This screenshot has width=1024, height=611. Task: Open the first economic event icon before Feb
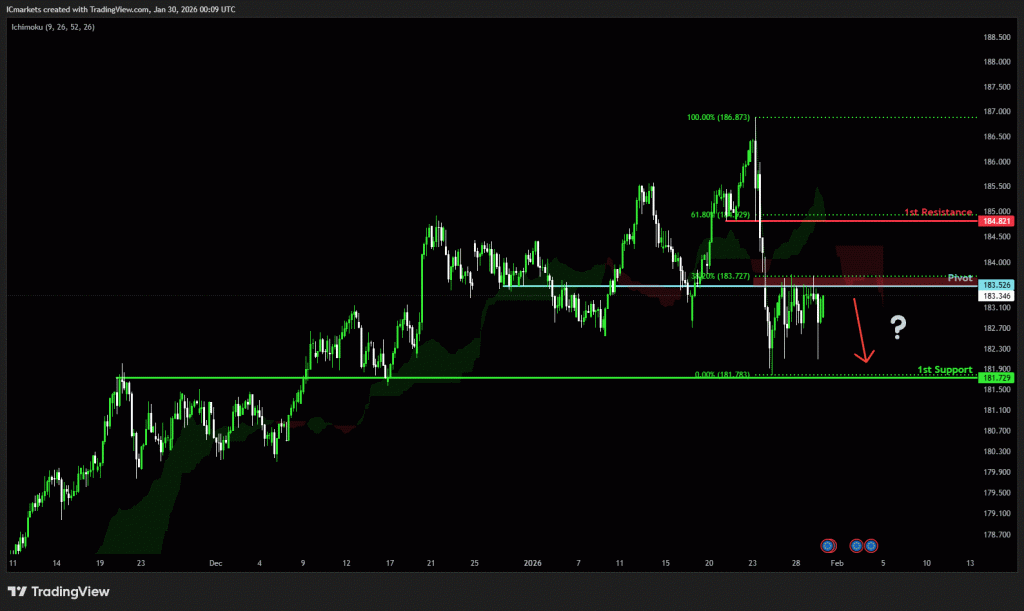(x=827, y=545)
